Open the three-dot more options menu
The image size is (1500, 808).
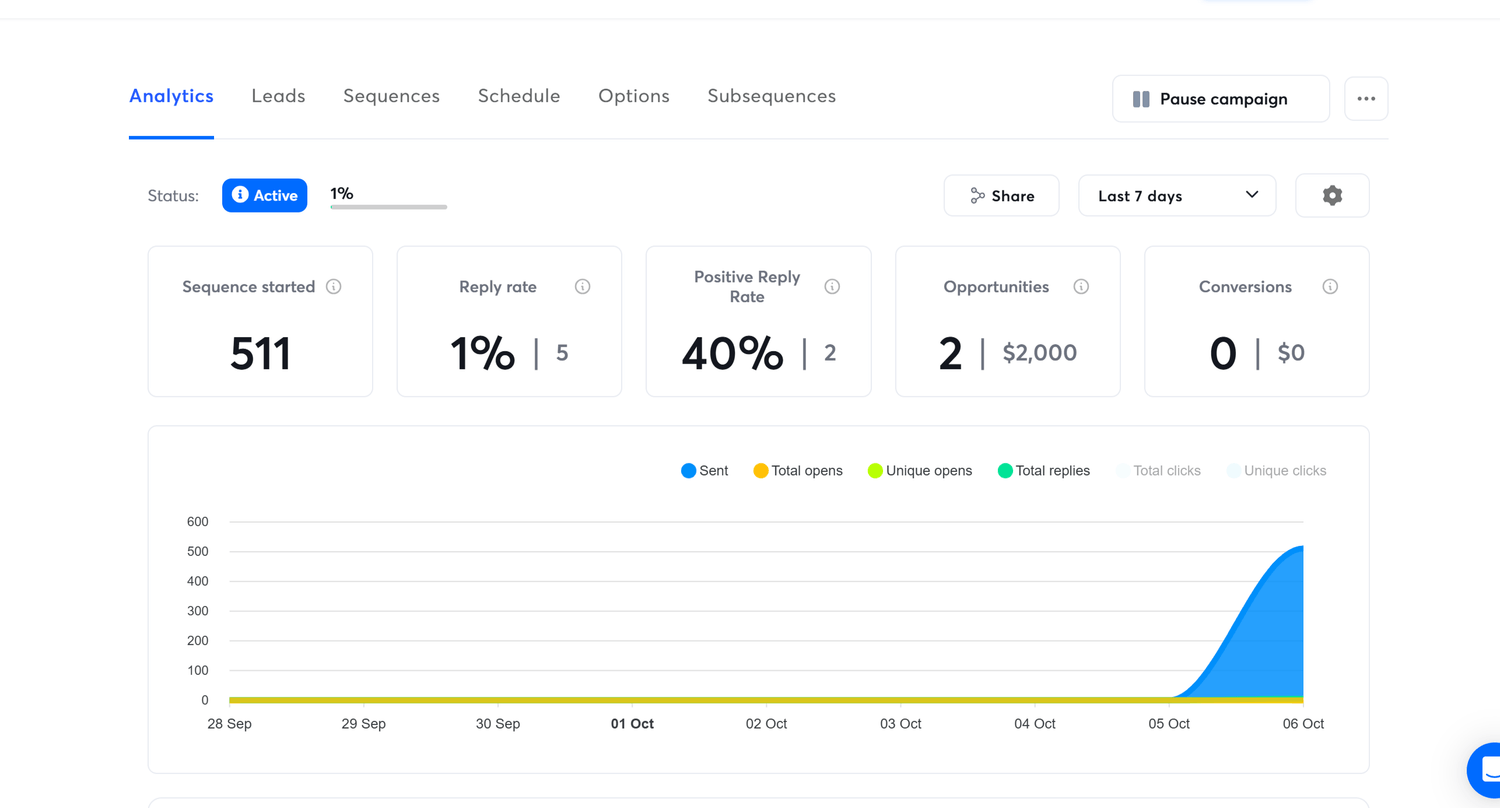pos(1366,99)
